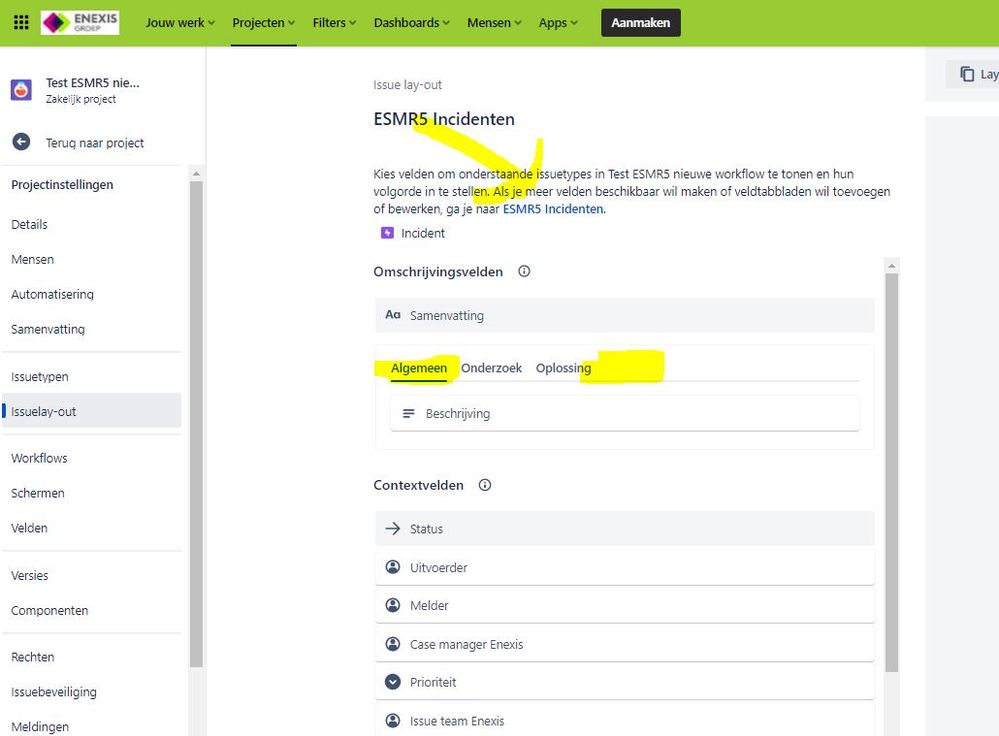
Task: Open the Projecten dropdown menu
Action: pos(264,23)
